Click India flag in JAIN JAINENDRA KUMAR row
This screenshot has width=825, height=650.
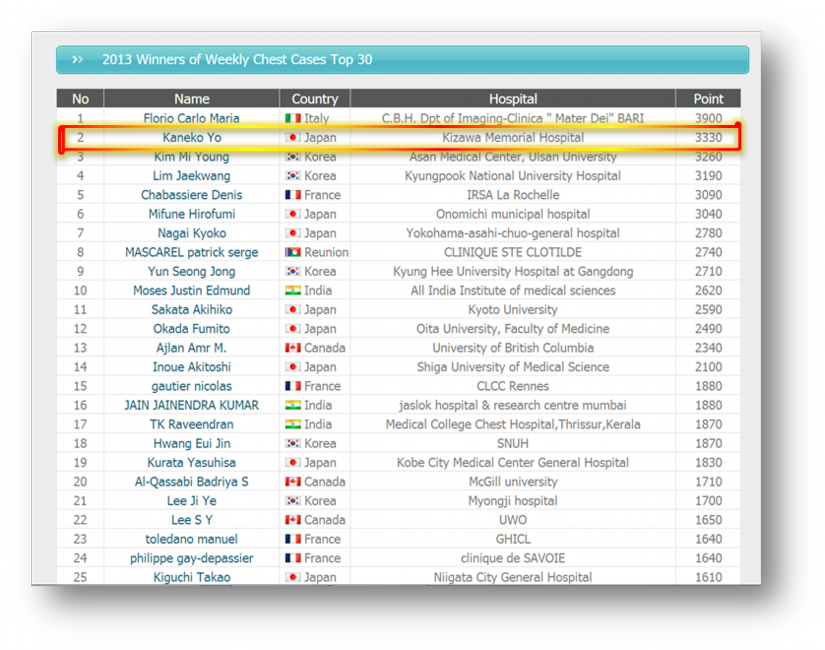click(x=293, y=405)
